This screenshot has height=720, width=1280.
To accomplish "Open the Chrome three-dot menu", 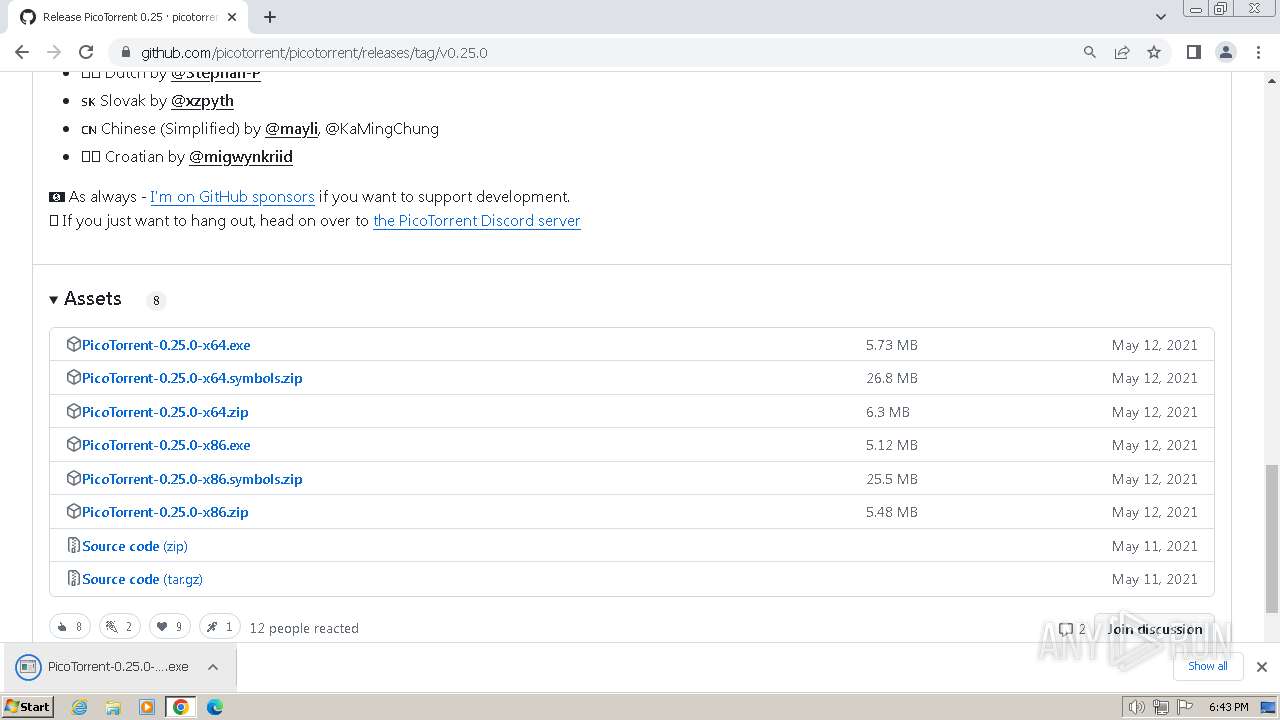I will tap(1258, 52).
